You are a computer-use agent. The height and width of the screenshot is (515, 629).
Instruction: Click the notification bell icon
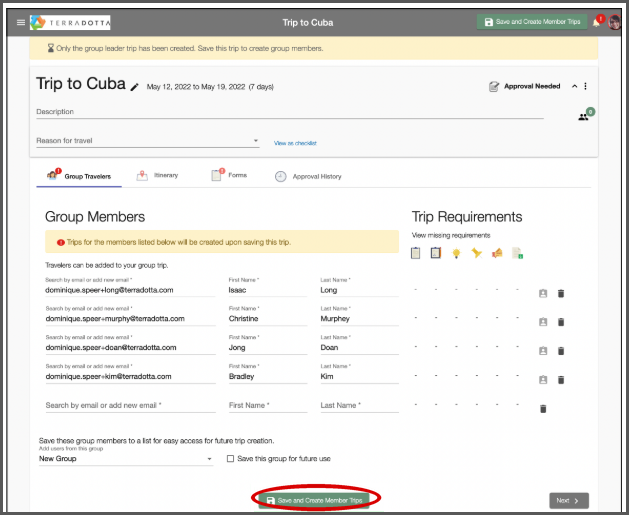[x=596, y=23]
